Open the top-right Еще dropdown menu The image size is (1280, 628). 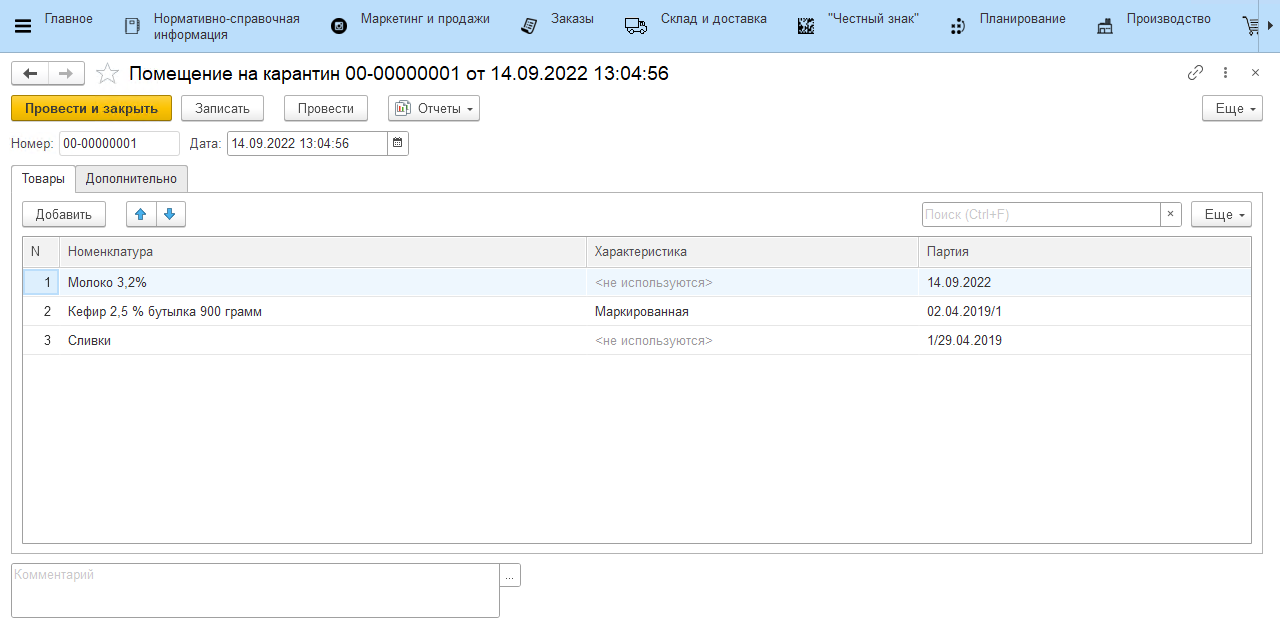(1232, 108)
